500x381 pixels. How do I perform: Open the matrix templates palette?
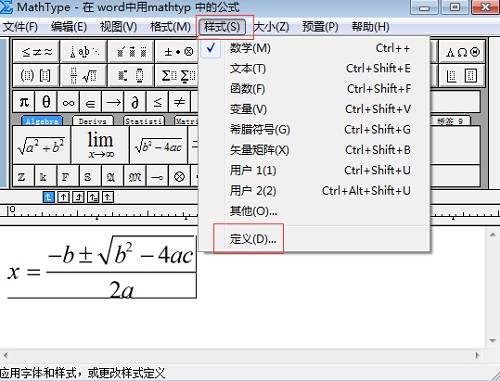pyautogui.click(x=463, y=76)
